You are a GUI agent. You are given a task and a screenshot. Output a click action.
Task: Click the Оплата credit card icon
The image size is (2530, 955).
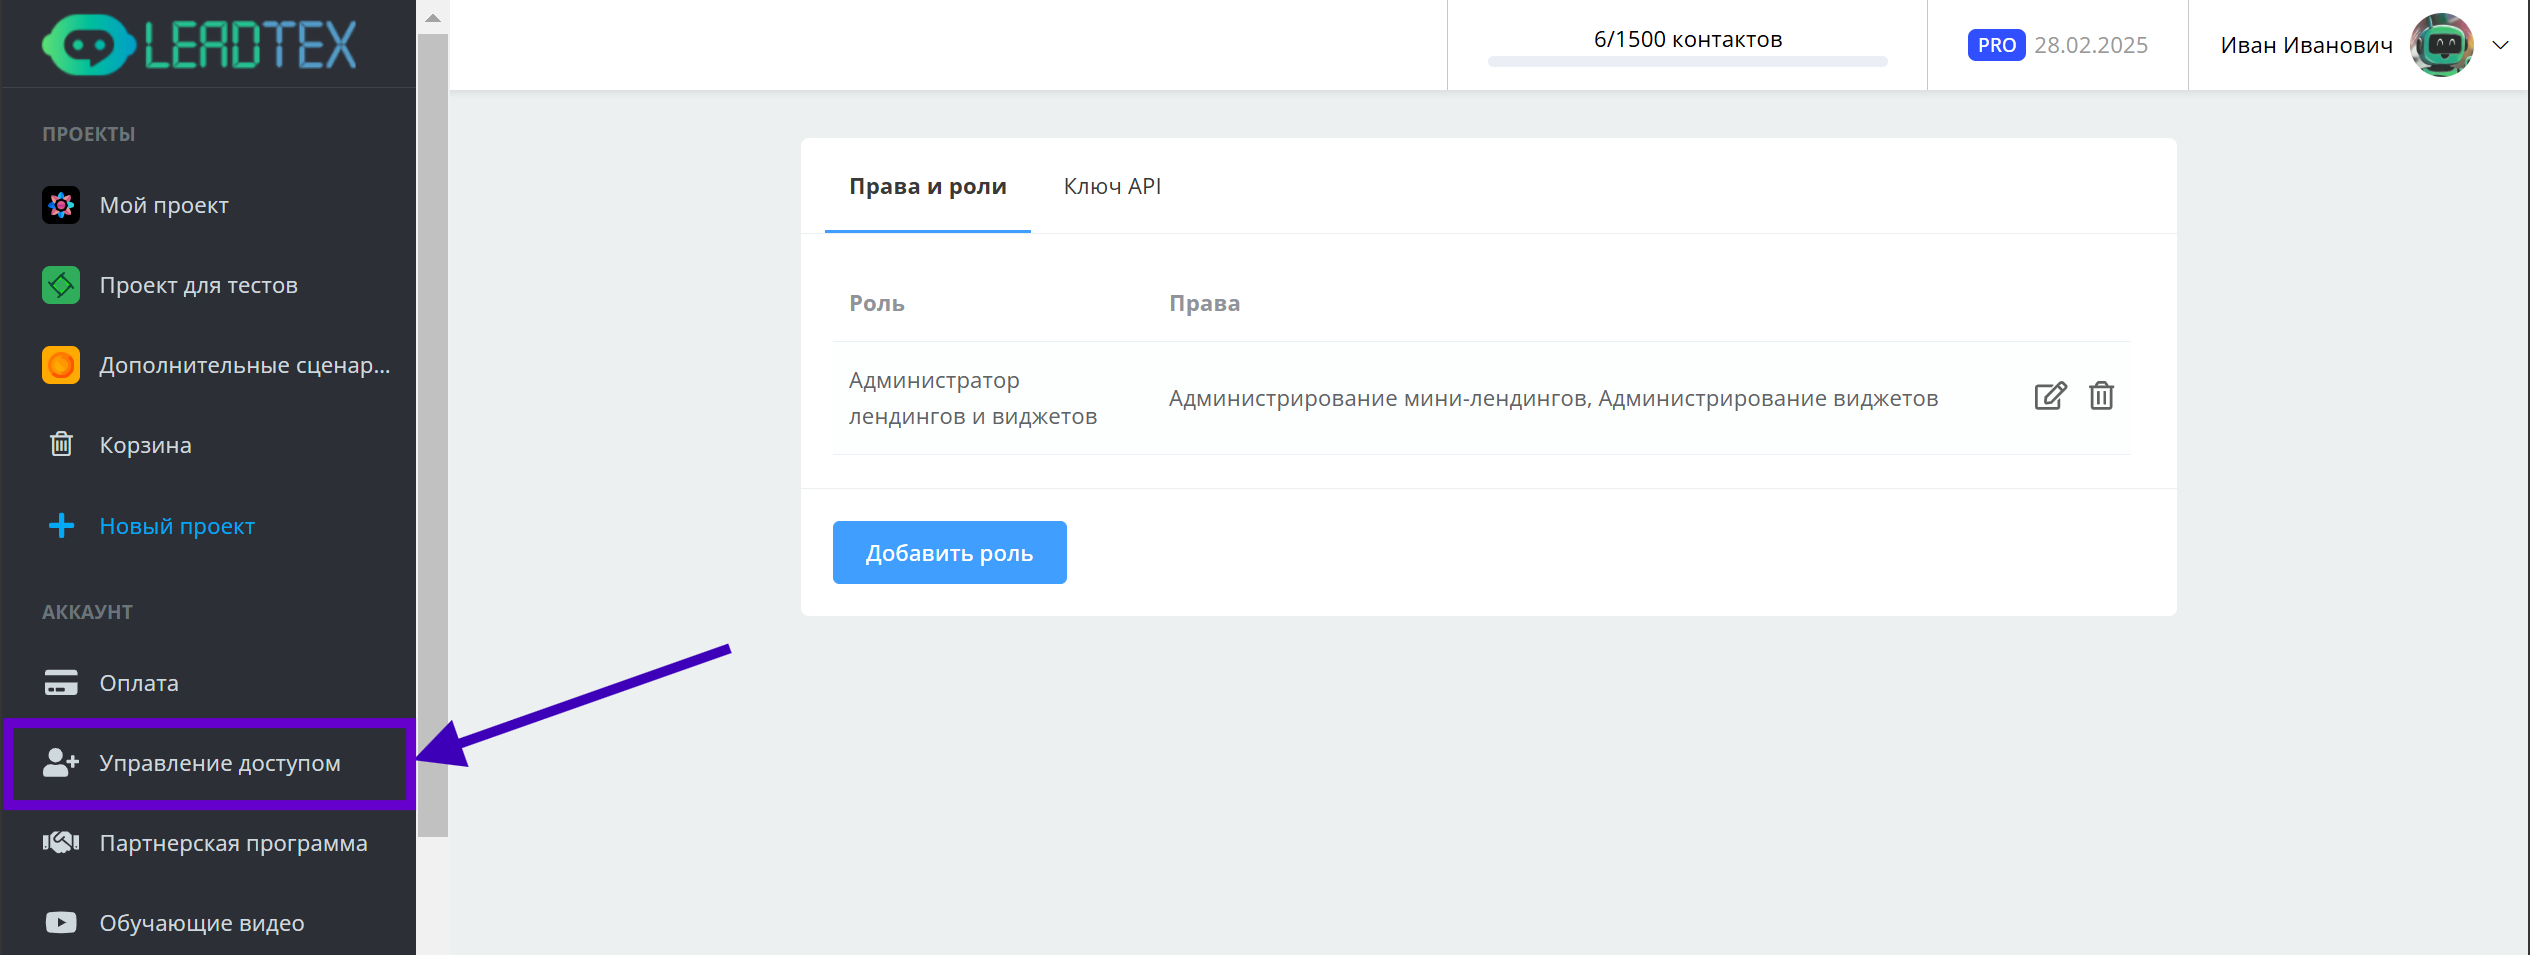(61, 683)
